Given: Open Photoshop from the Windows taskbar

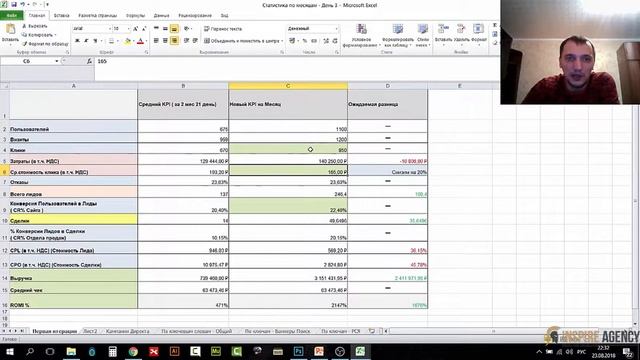Looking at the screenshot, I should tap(298, 351).
